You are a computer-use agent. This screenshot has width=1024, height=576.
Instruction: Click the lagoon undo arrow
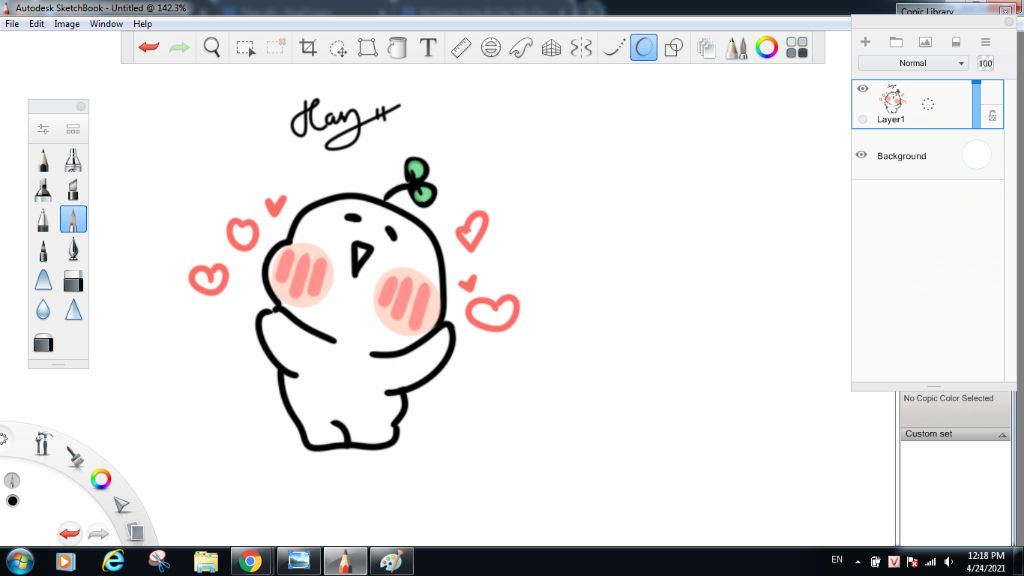coord(69,533)
